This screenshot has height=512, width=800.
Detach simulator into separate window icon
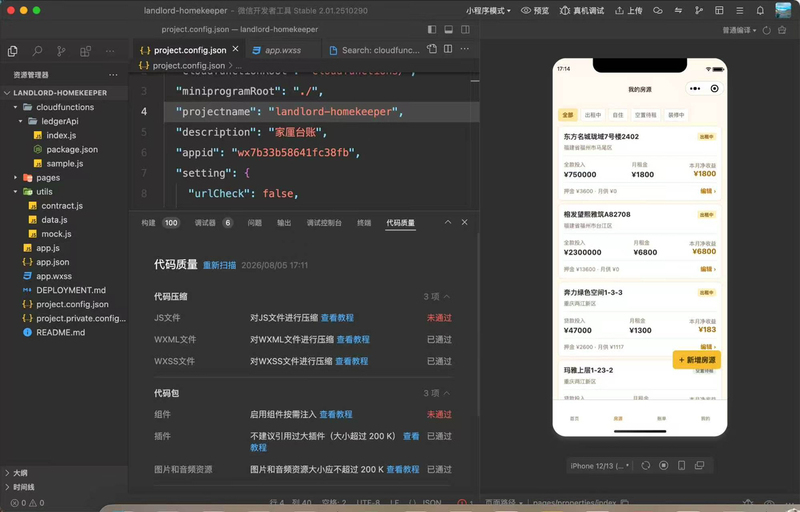(x=699, y=466)
